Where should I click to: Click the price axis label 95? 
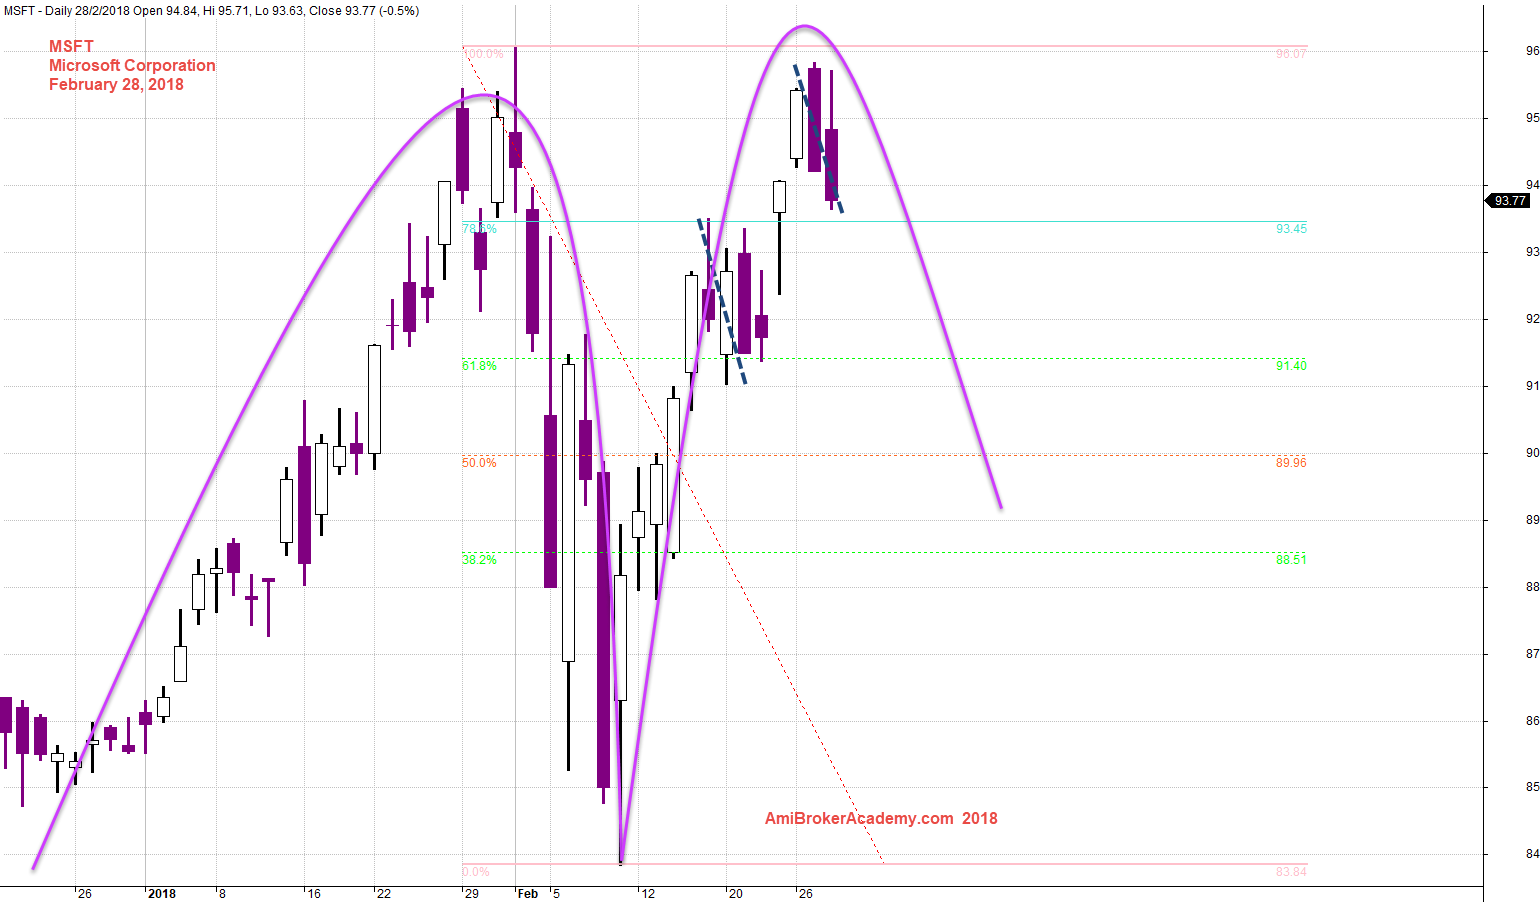tap(1532, 118)
